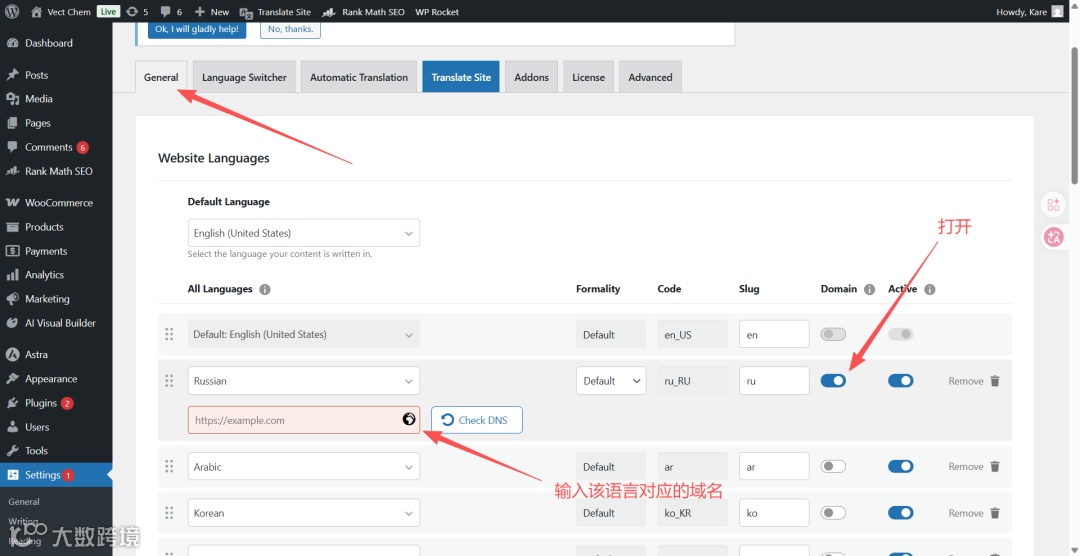Open the Translate Site admin bar icon
The image size is (1080, 556).
click(246, 12)
